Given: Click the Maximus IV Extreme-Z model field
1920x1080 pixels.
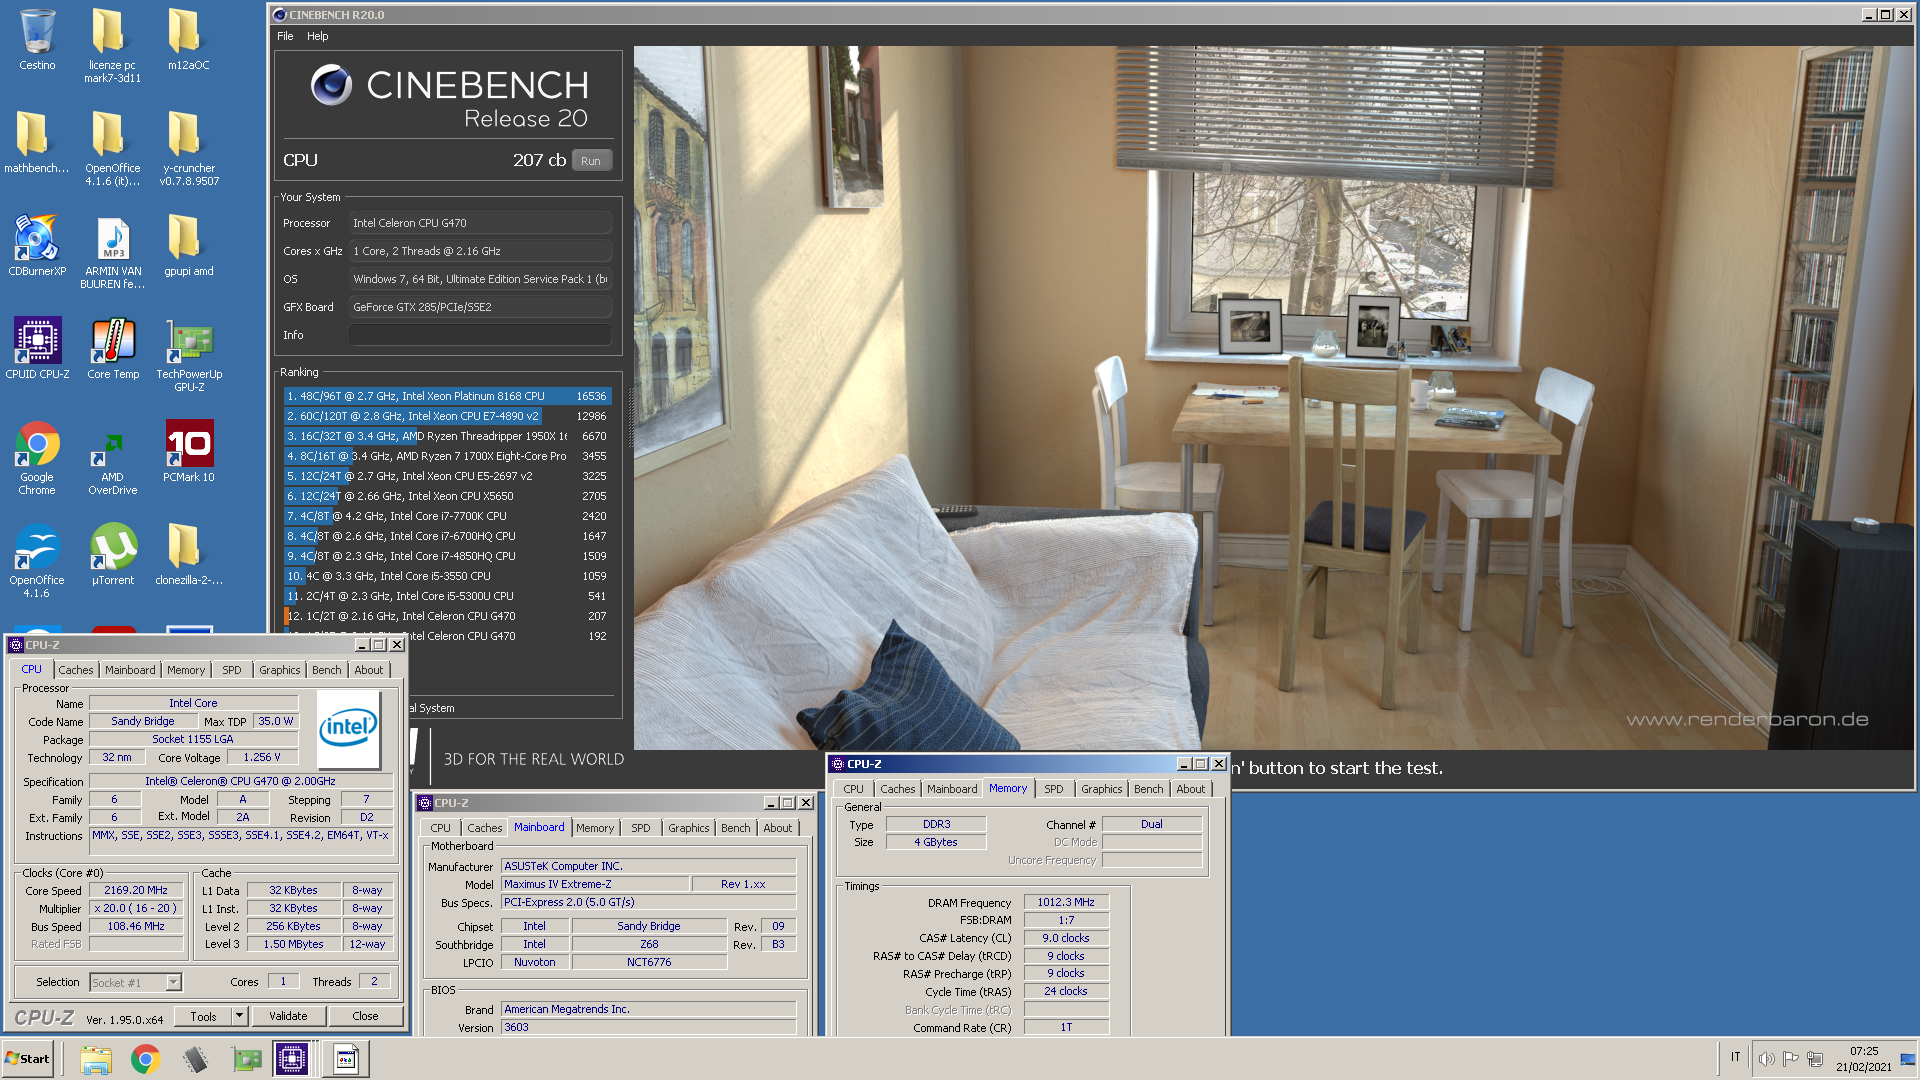Looking at the screenshot, I should tap(595, 884).
